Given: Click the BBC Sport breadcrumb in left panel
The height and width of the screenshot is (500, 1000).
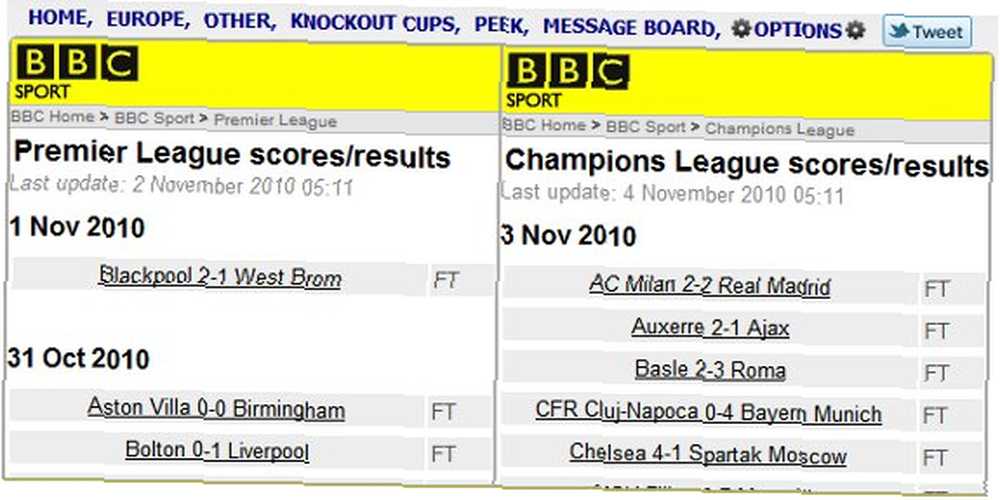Looking at the screenshot, I should (154, 119).
